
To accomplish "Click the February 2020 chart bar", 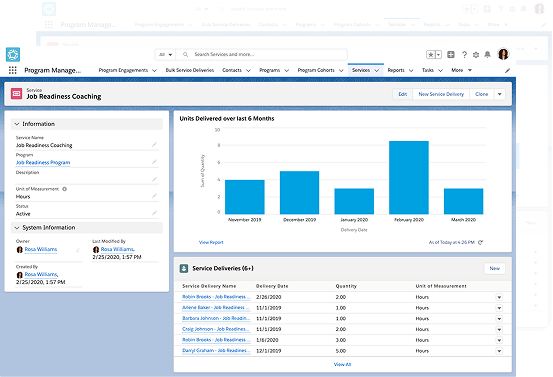I will (409, 177).
